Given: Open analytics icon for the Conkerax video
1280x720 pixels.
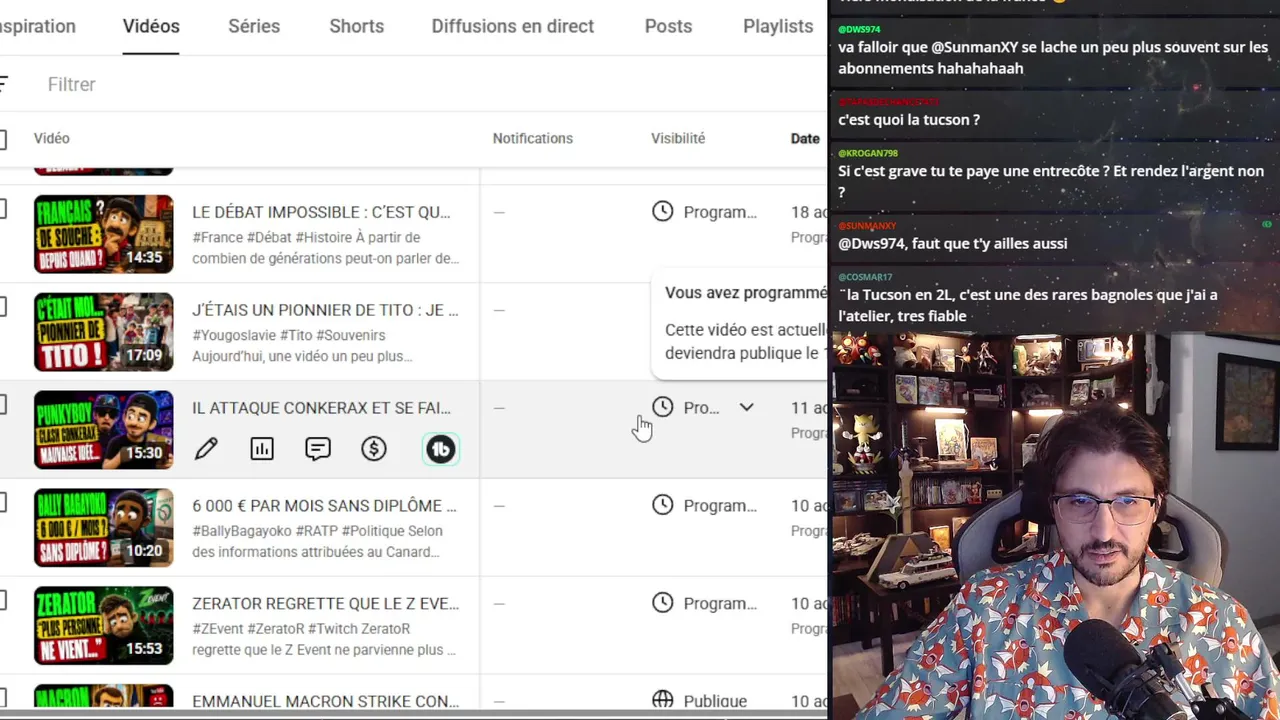Looking at the screenshot, I should pyautogui.click(x=262, y=449).
